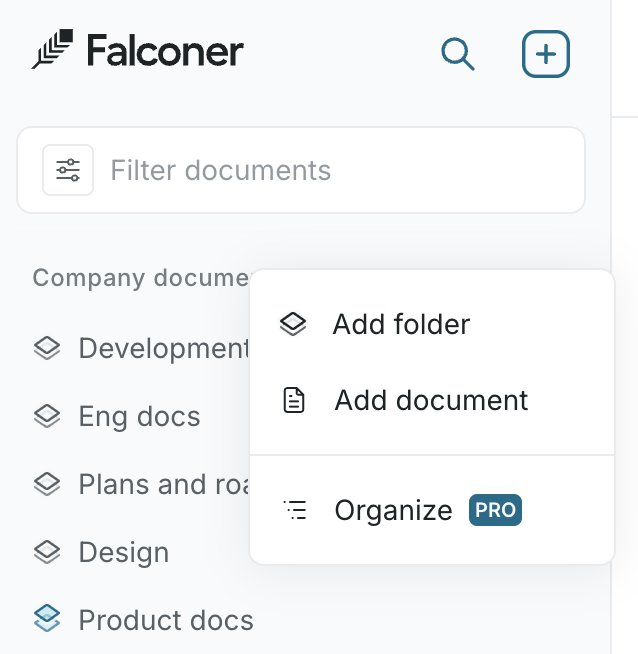Open the Product docs folder
Image resolution: width=638 pixels, height=654 pixels.
[165, 620]
